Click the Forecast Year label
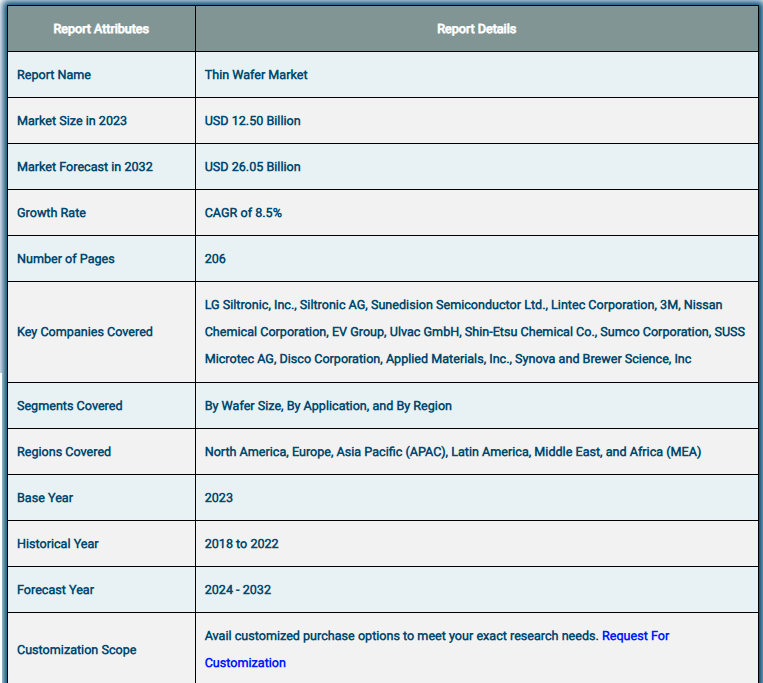 pyautogui.click(x=55, y=590)
